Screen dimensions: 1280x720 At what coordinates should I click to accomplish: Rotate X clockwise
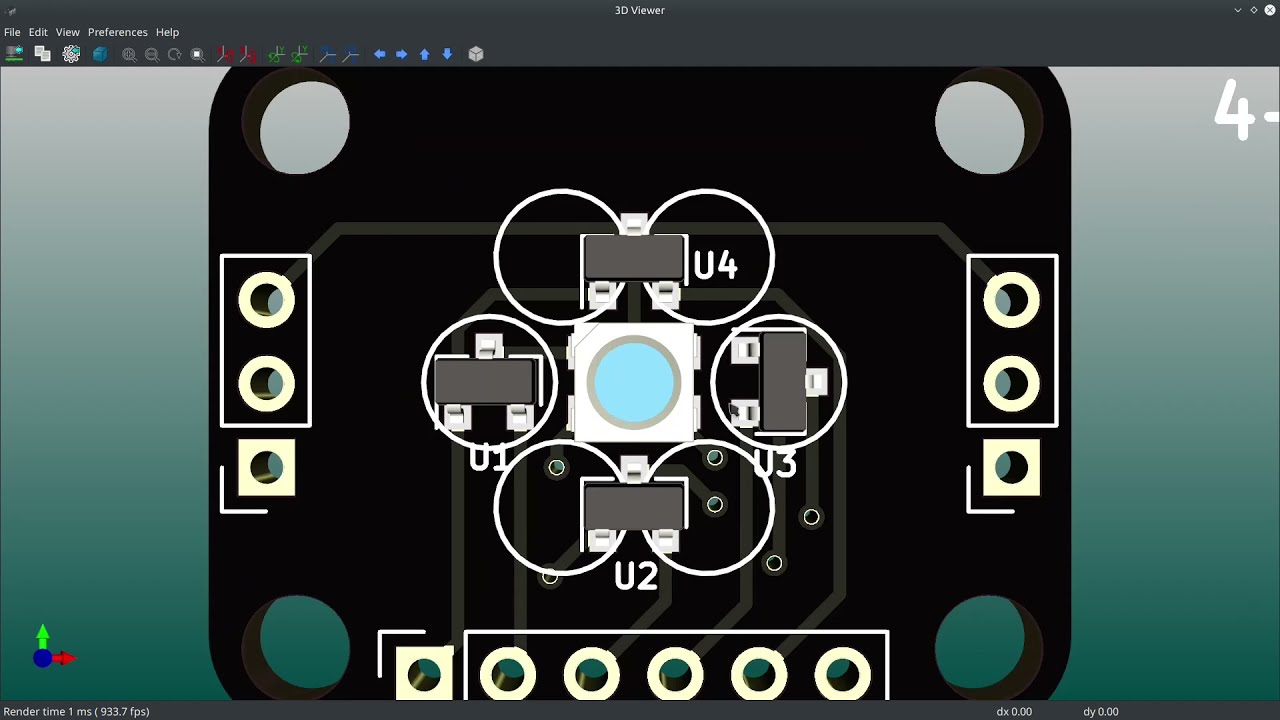226,54
